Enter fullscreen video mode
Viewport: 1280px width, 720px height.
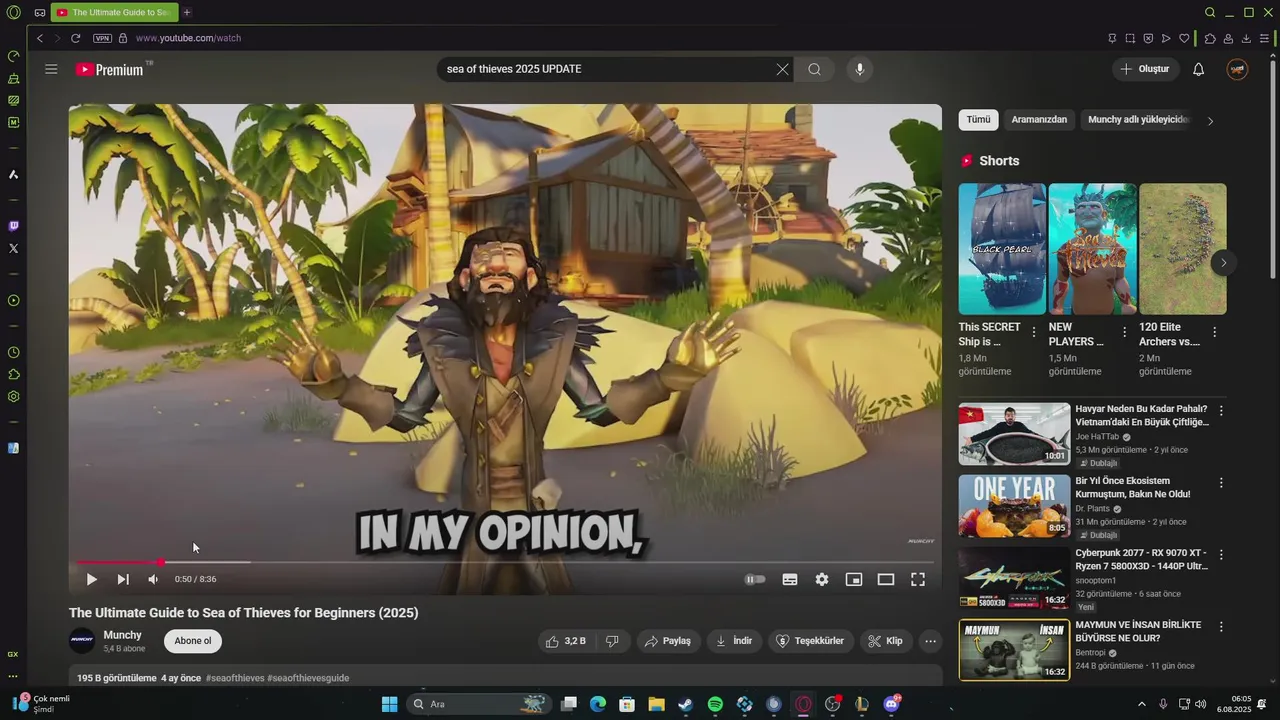tap(918, 579)
